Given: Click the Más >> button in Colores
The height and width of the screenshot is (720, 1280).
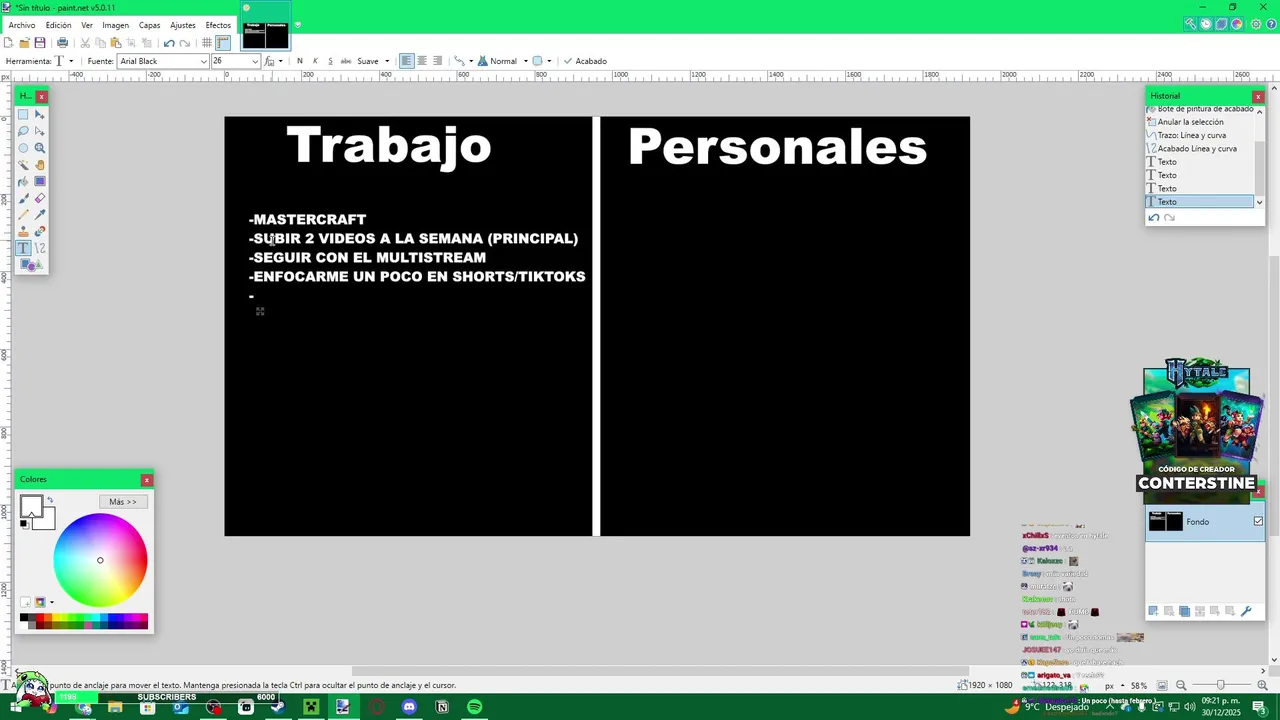Looking at the screenshot, I should tap(123, 501).
